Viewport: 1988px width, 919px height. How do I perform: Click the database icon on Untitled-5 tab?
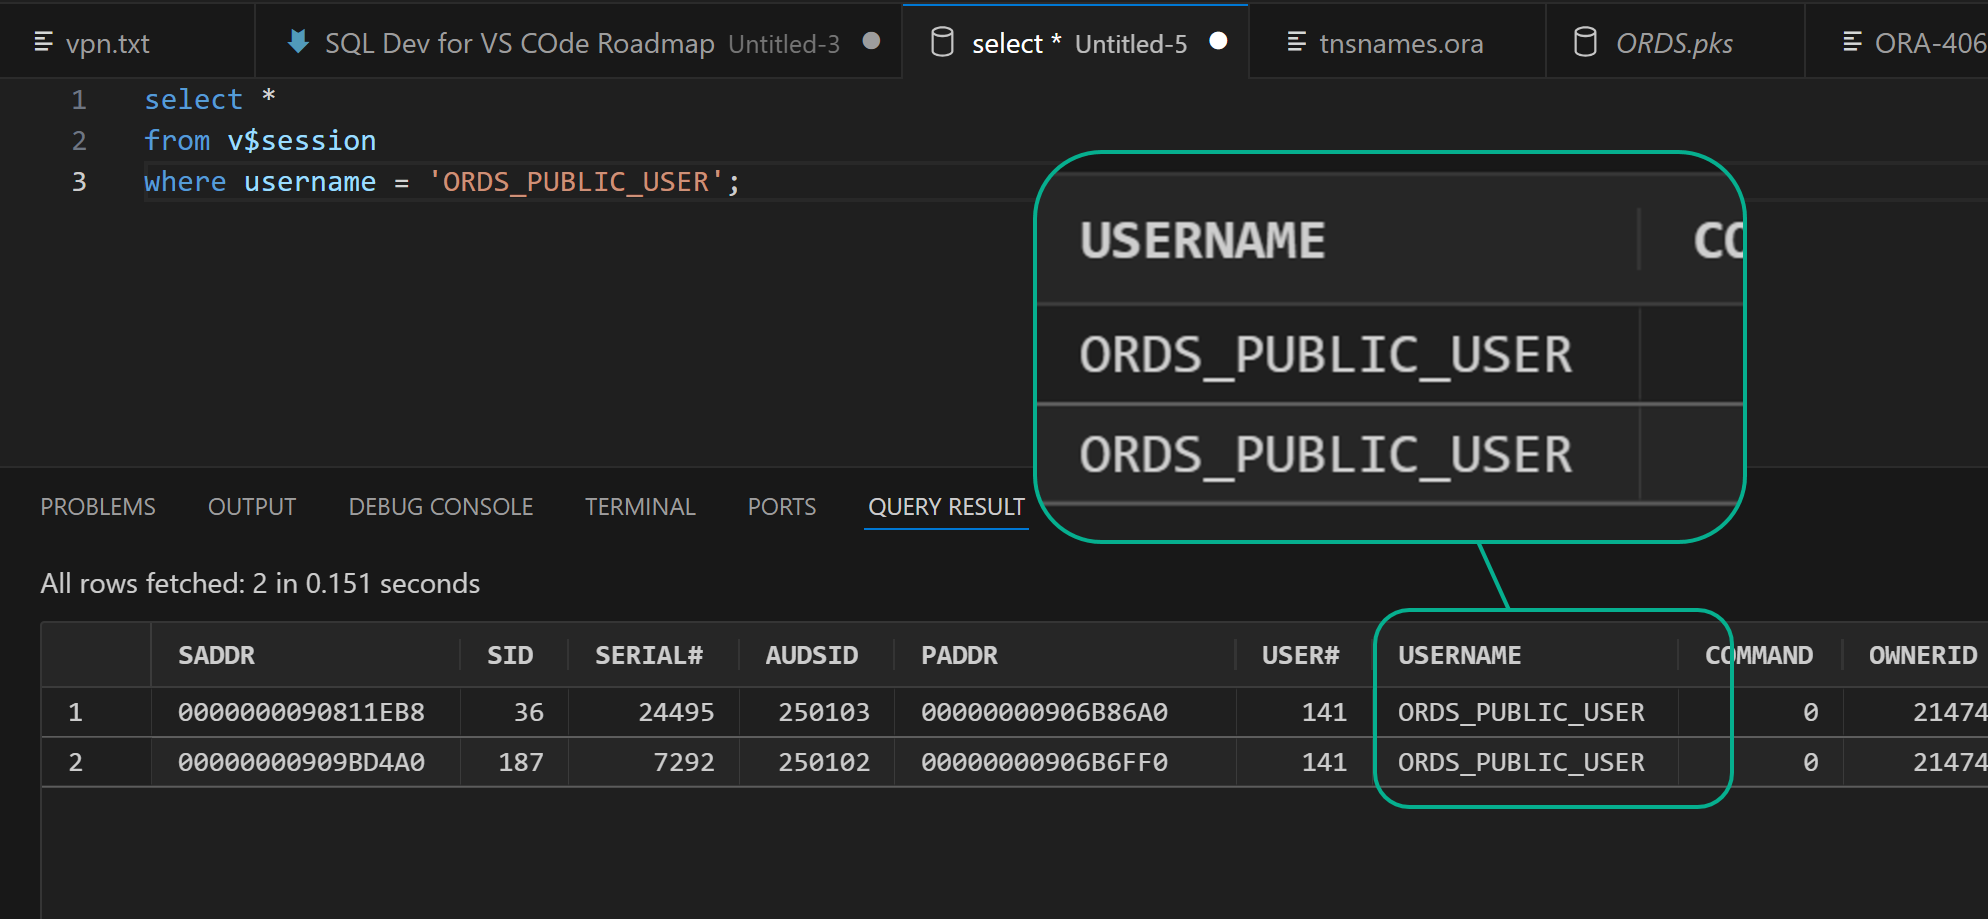pyautogui.click(x=942, y=42)
